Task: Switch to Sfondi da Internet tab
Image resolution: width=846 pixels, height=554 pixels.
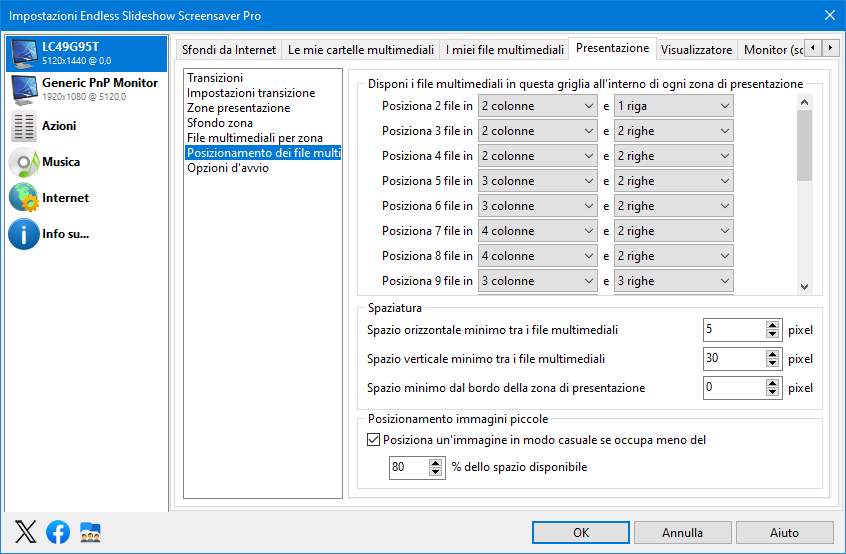Action: (x=229, y=50)
